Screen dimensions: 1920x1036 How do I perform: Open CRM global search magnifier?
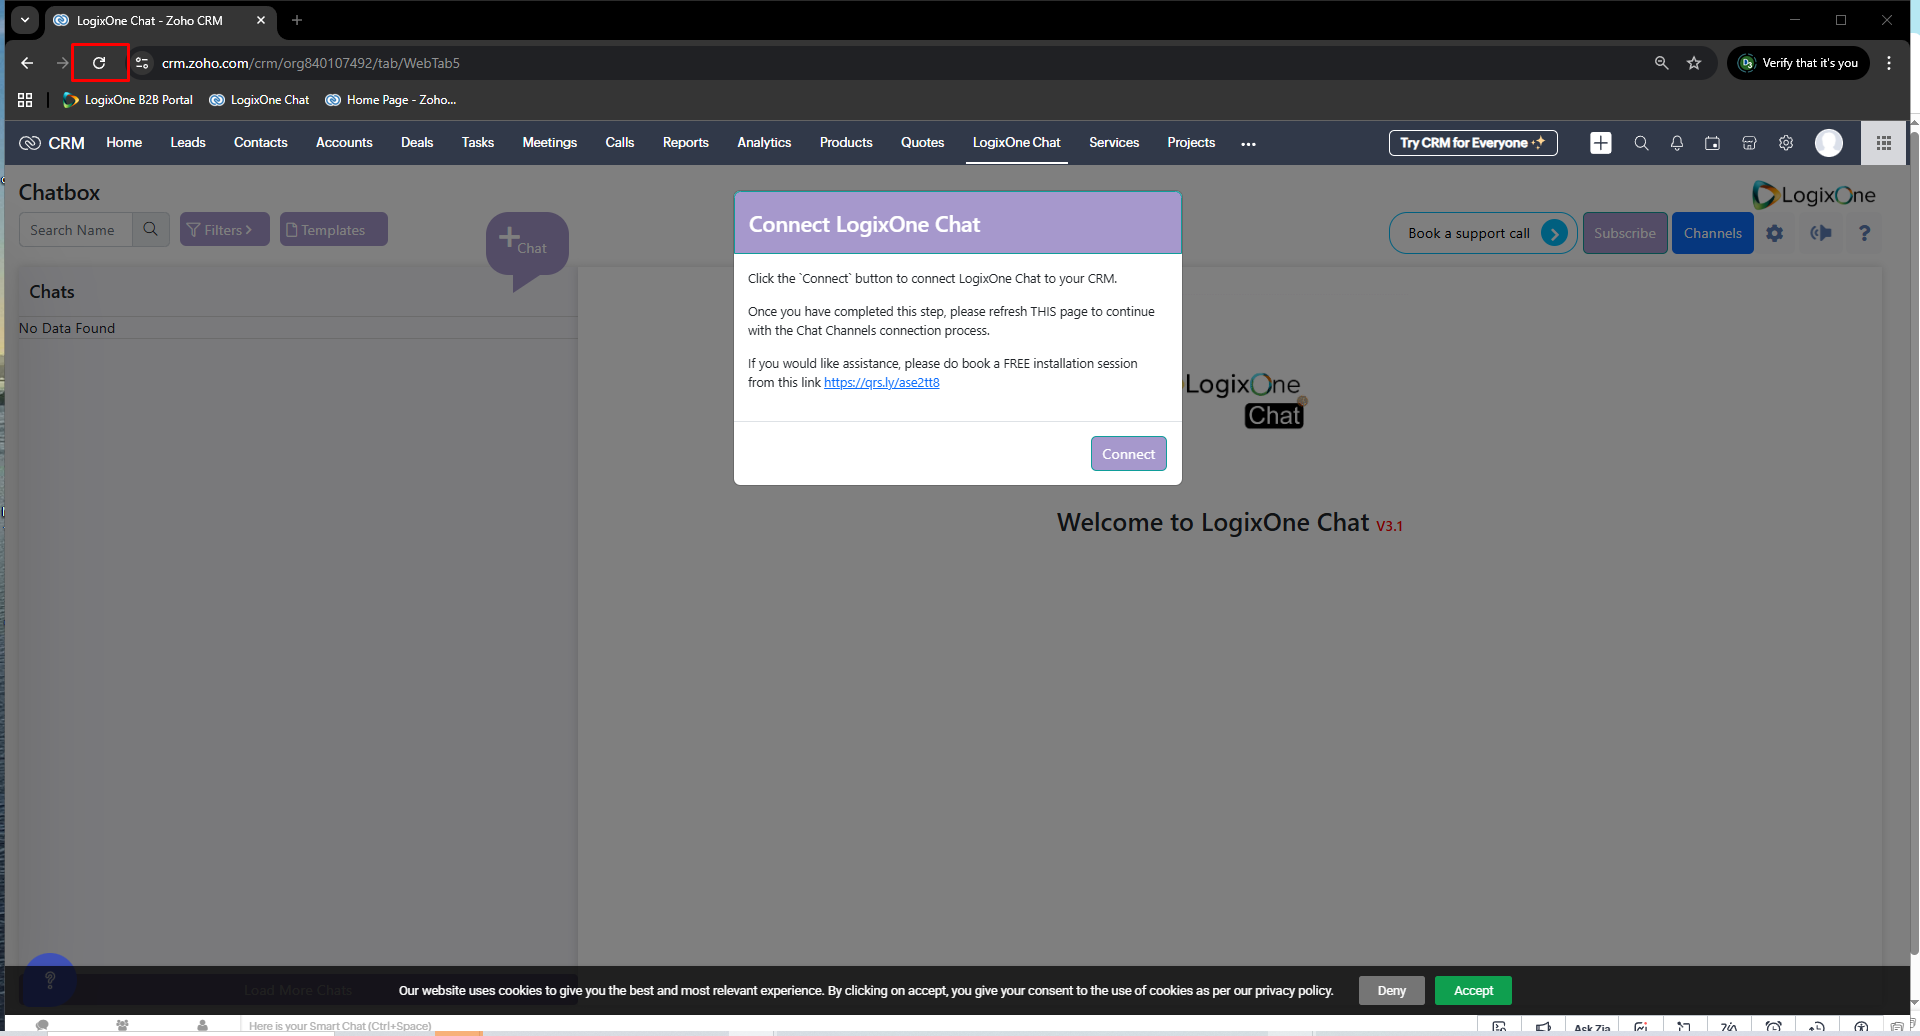pyautogui.click(x=1641, y=143)
